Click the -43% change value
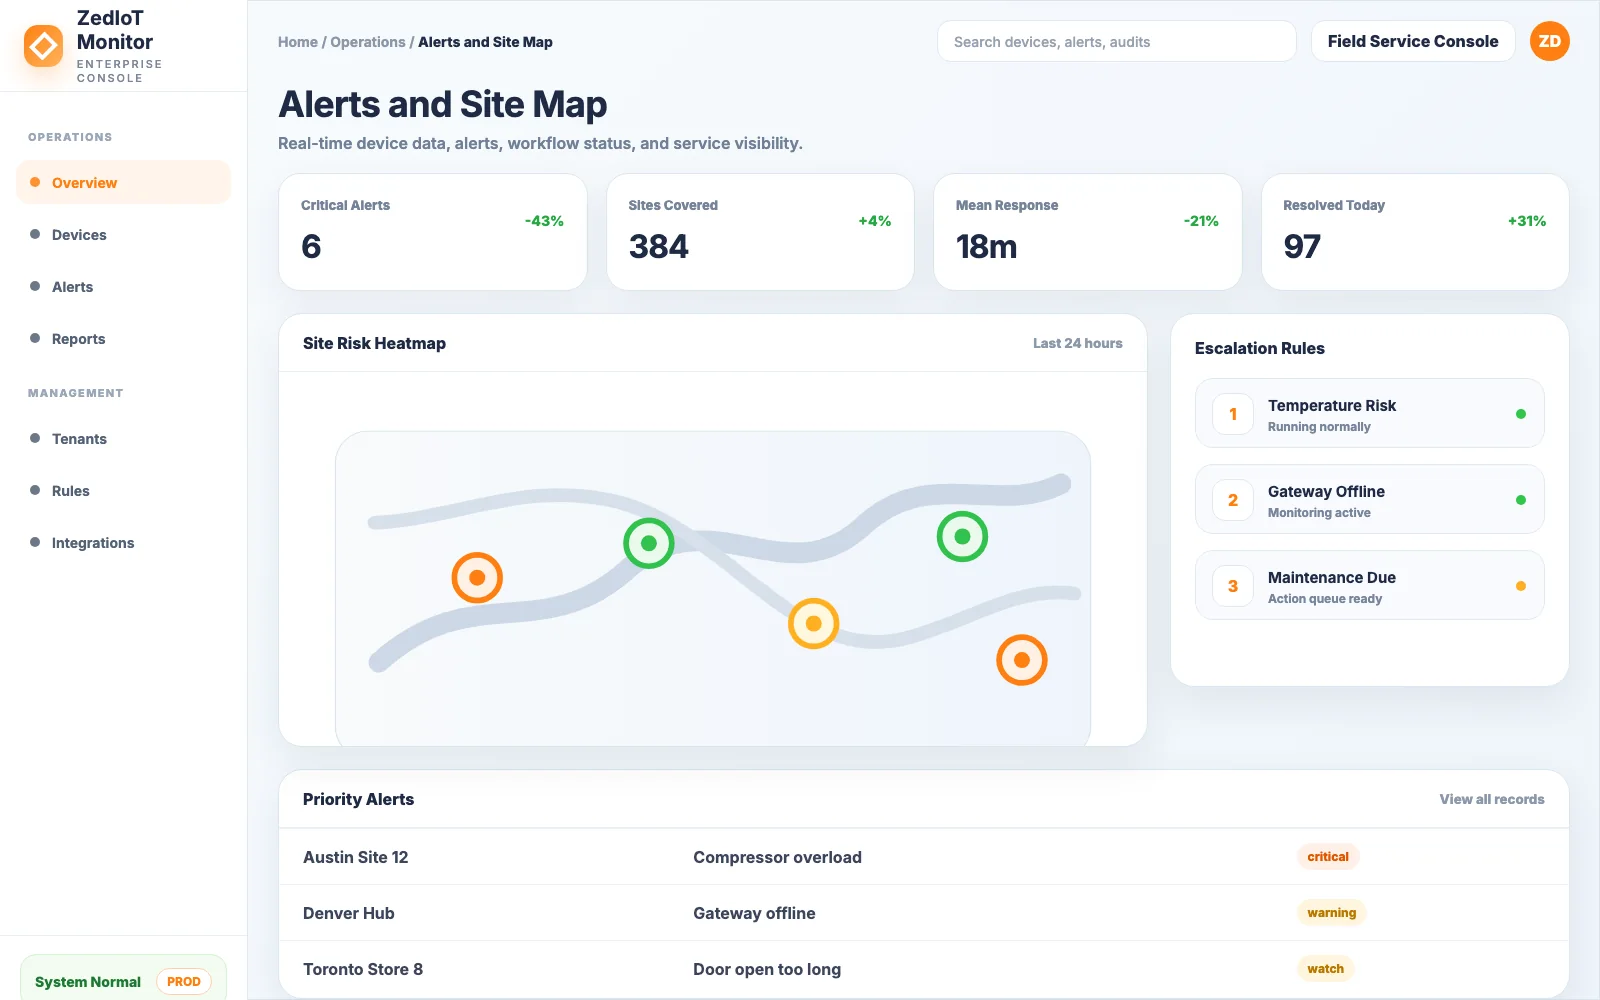The height and width of the screenshot is (1000, 1600). [544, 221]
